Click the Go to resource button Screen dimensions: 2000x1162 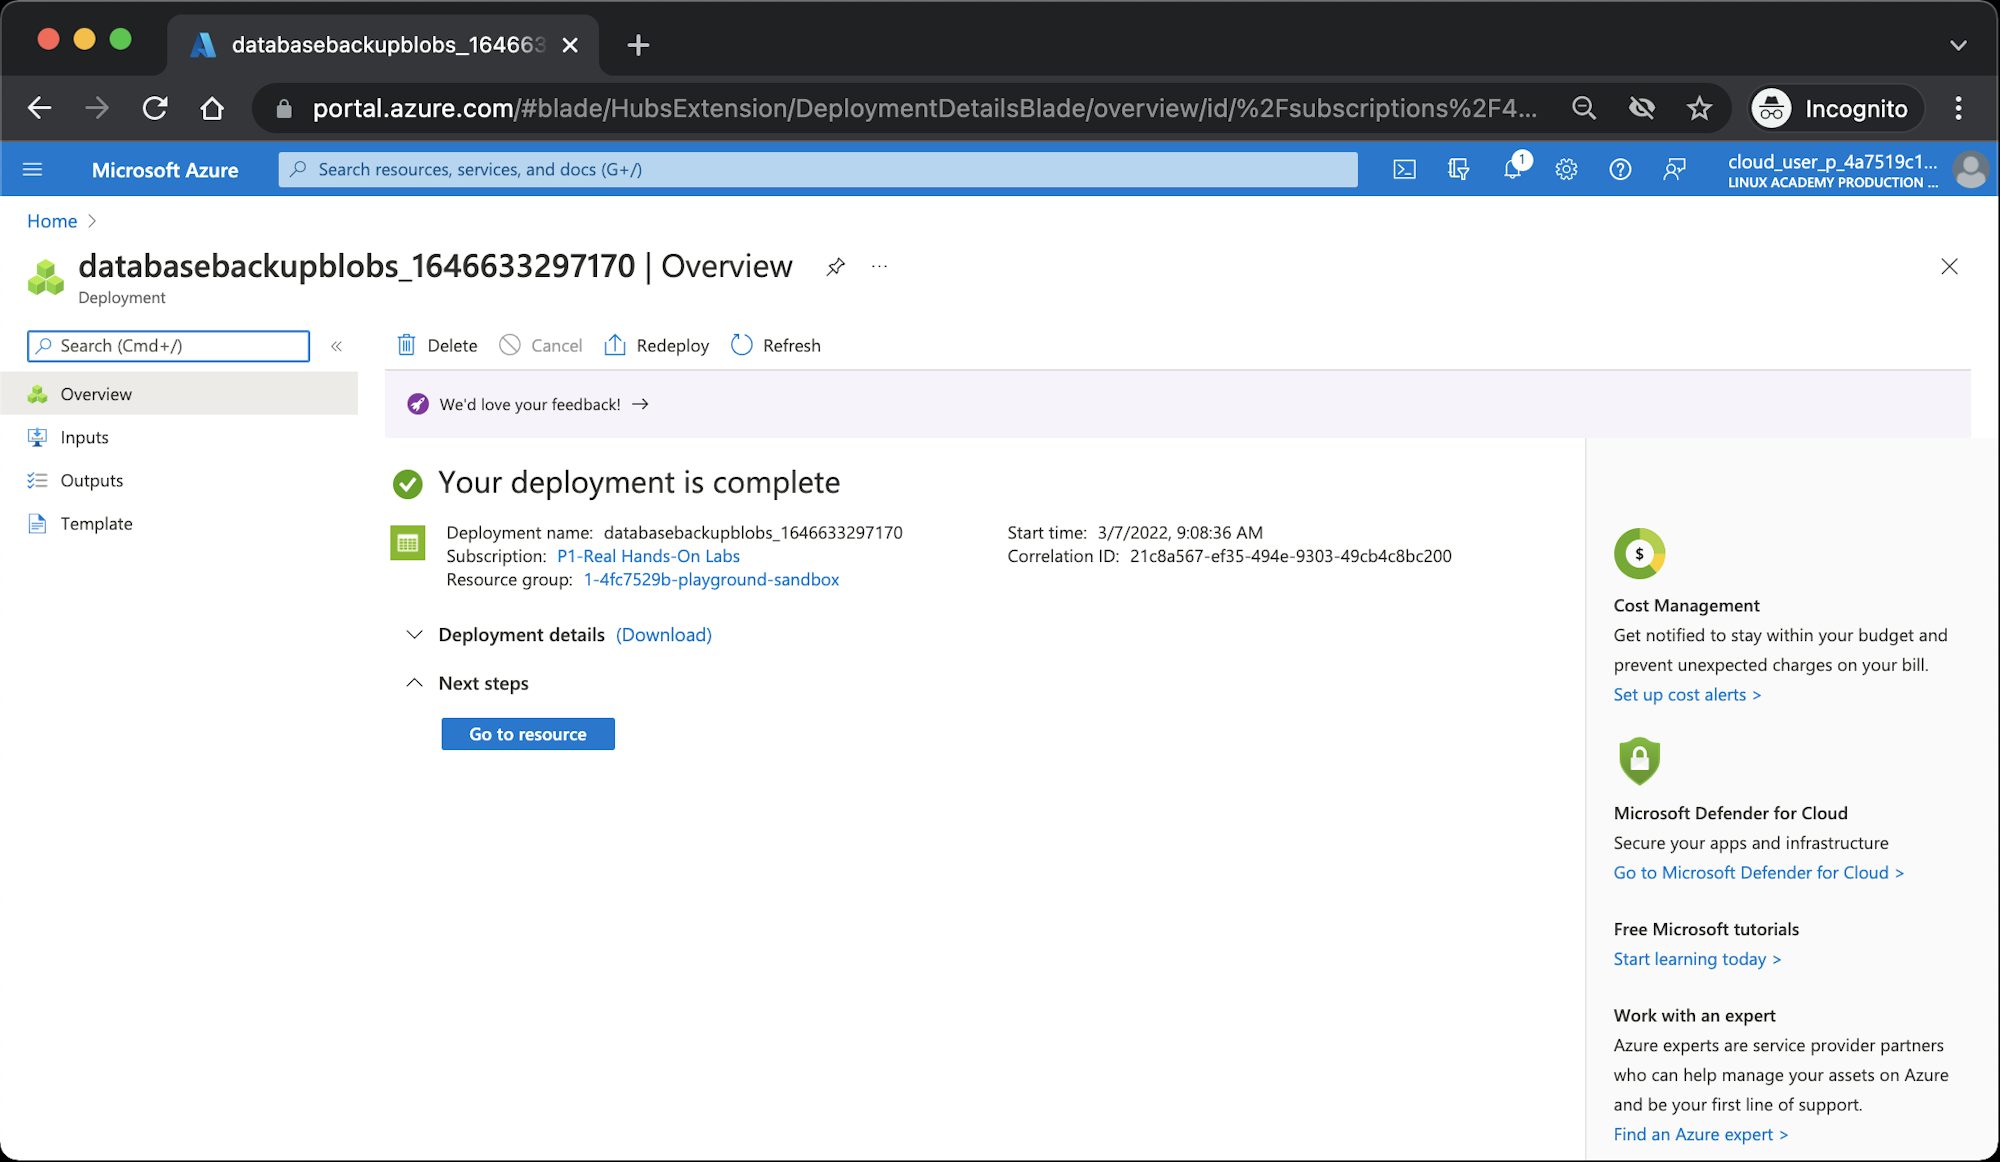pos(527,733)
